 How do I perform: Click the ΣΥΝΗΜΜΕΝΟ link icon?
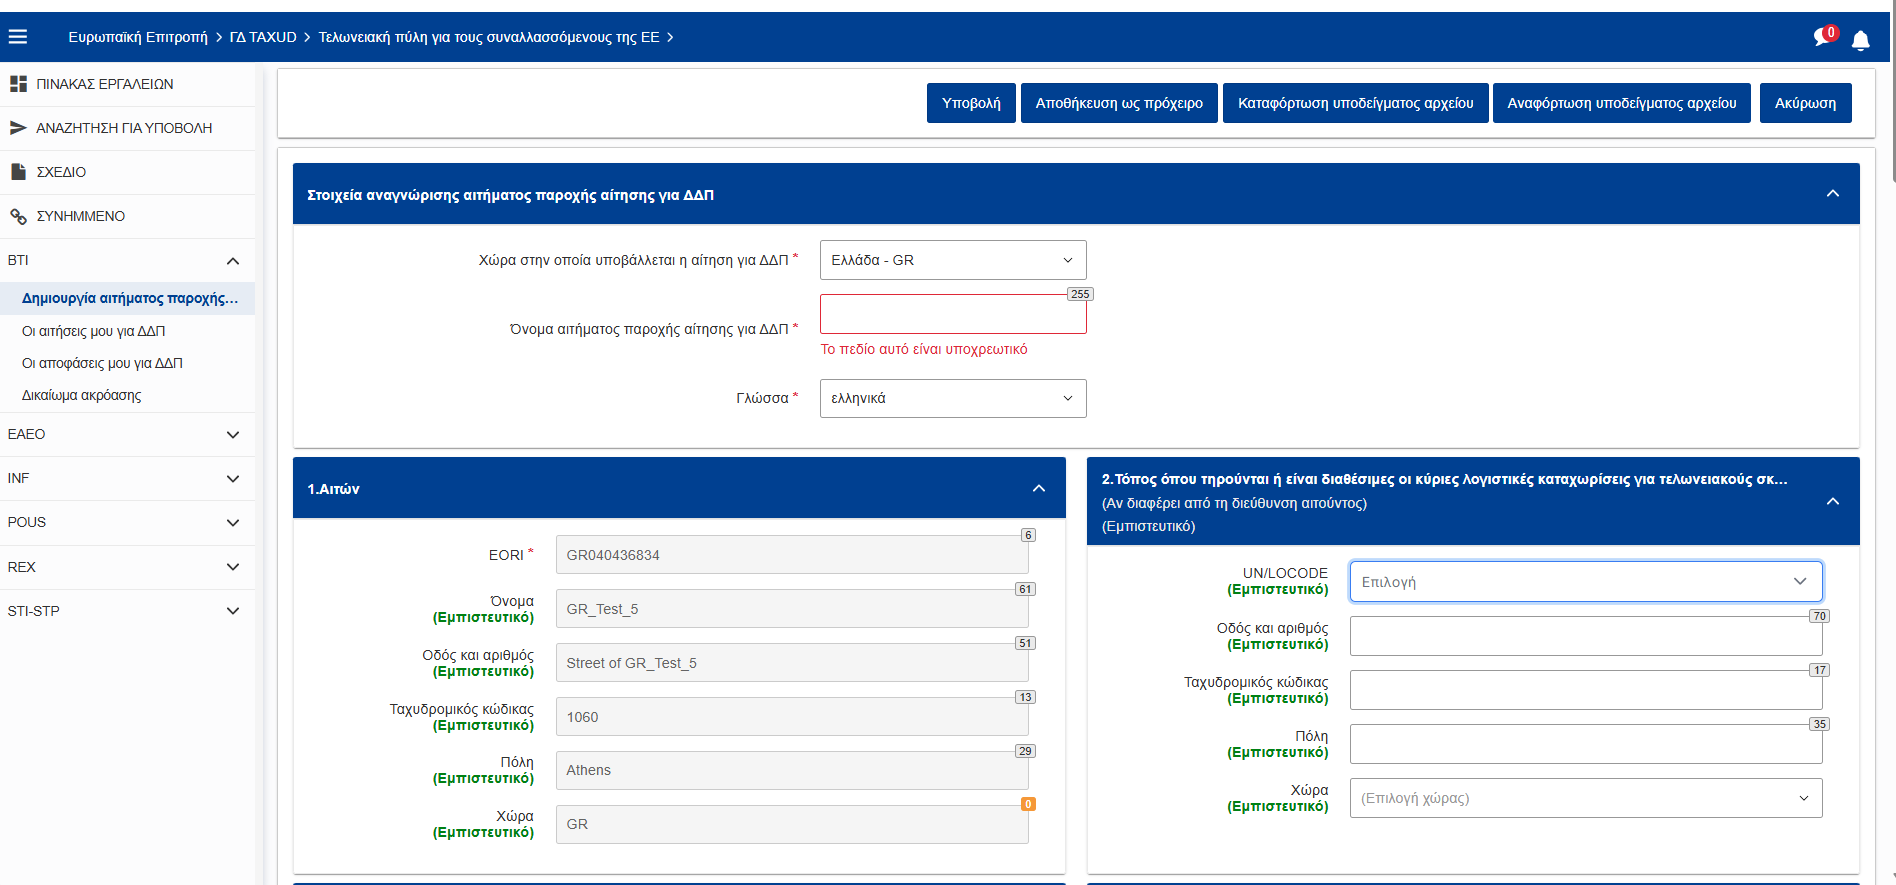18,216
